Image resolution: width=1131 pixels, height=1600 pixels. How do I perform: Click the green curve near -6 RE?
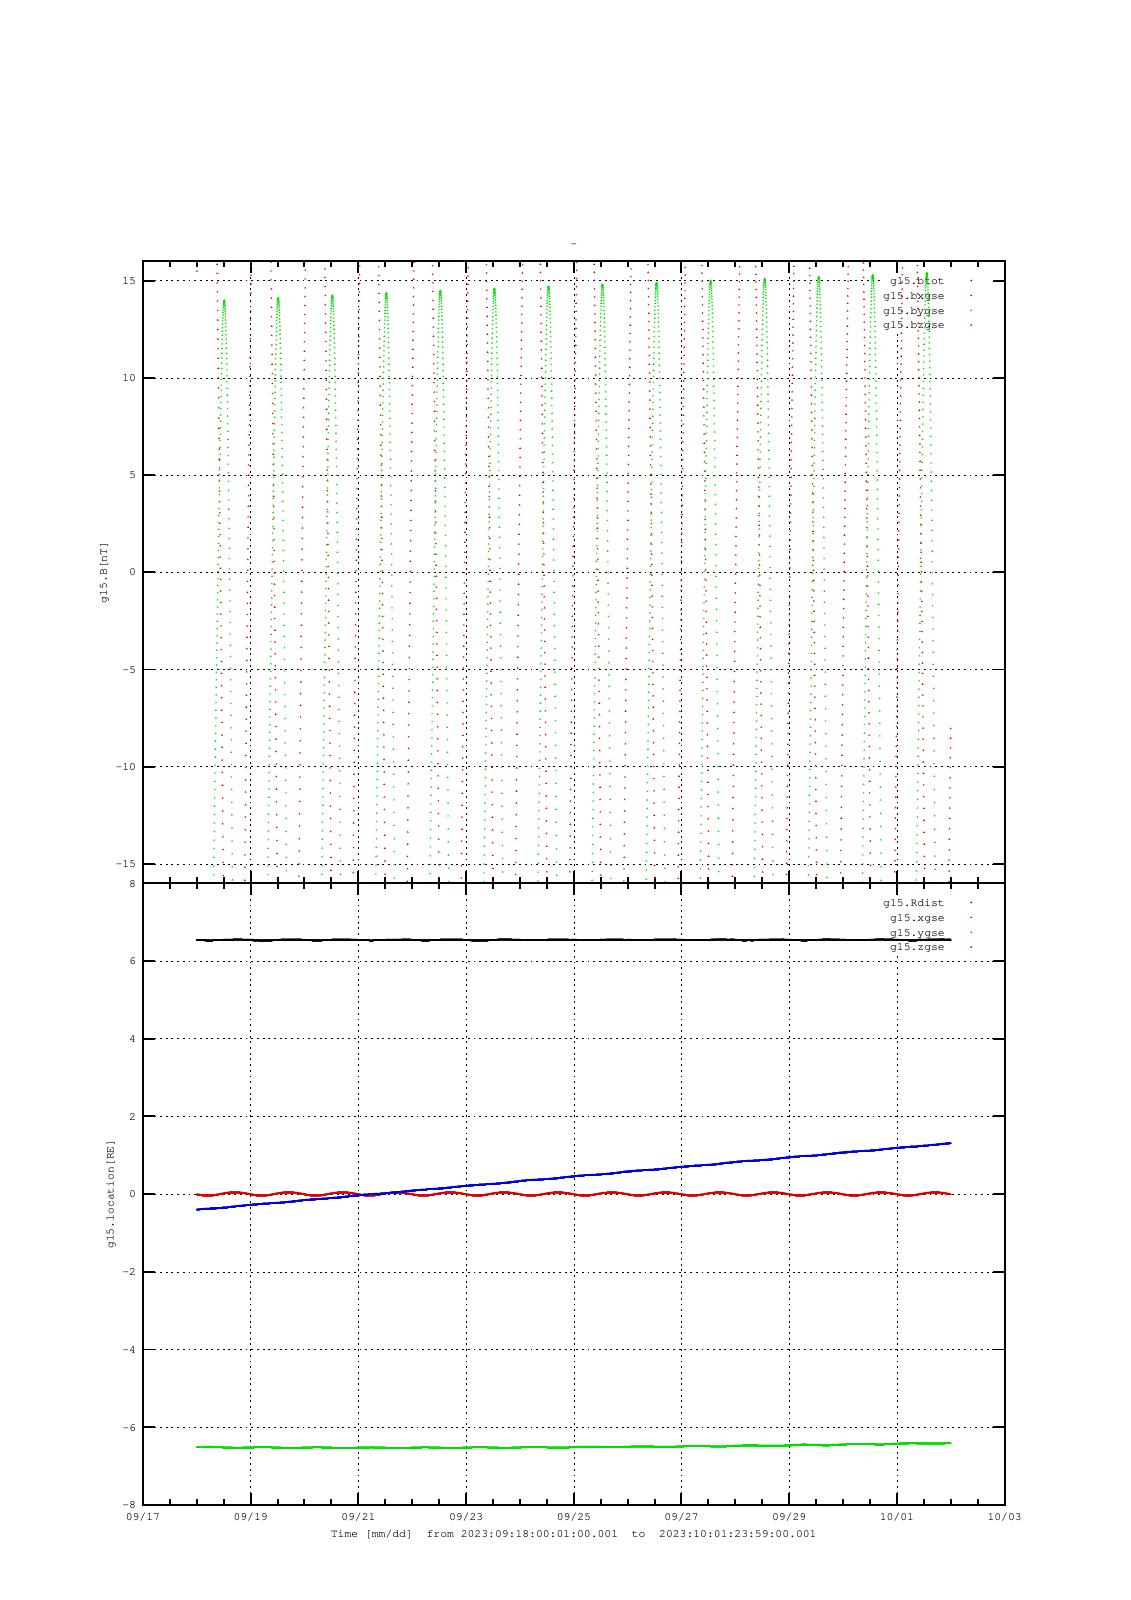[x=573, y=1446]
